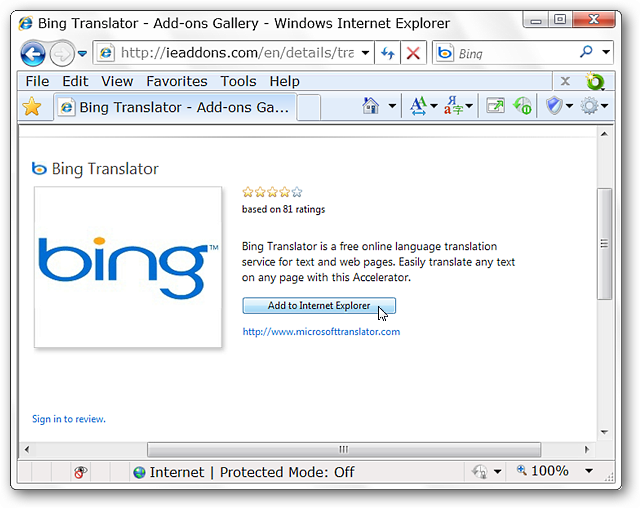Expand the zoom level dropdown arrow

pyautogui.click(x=589, y=471)
